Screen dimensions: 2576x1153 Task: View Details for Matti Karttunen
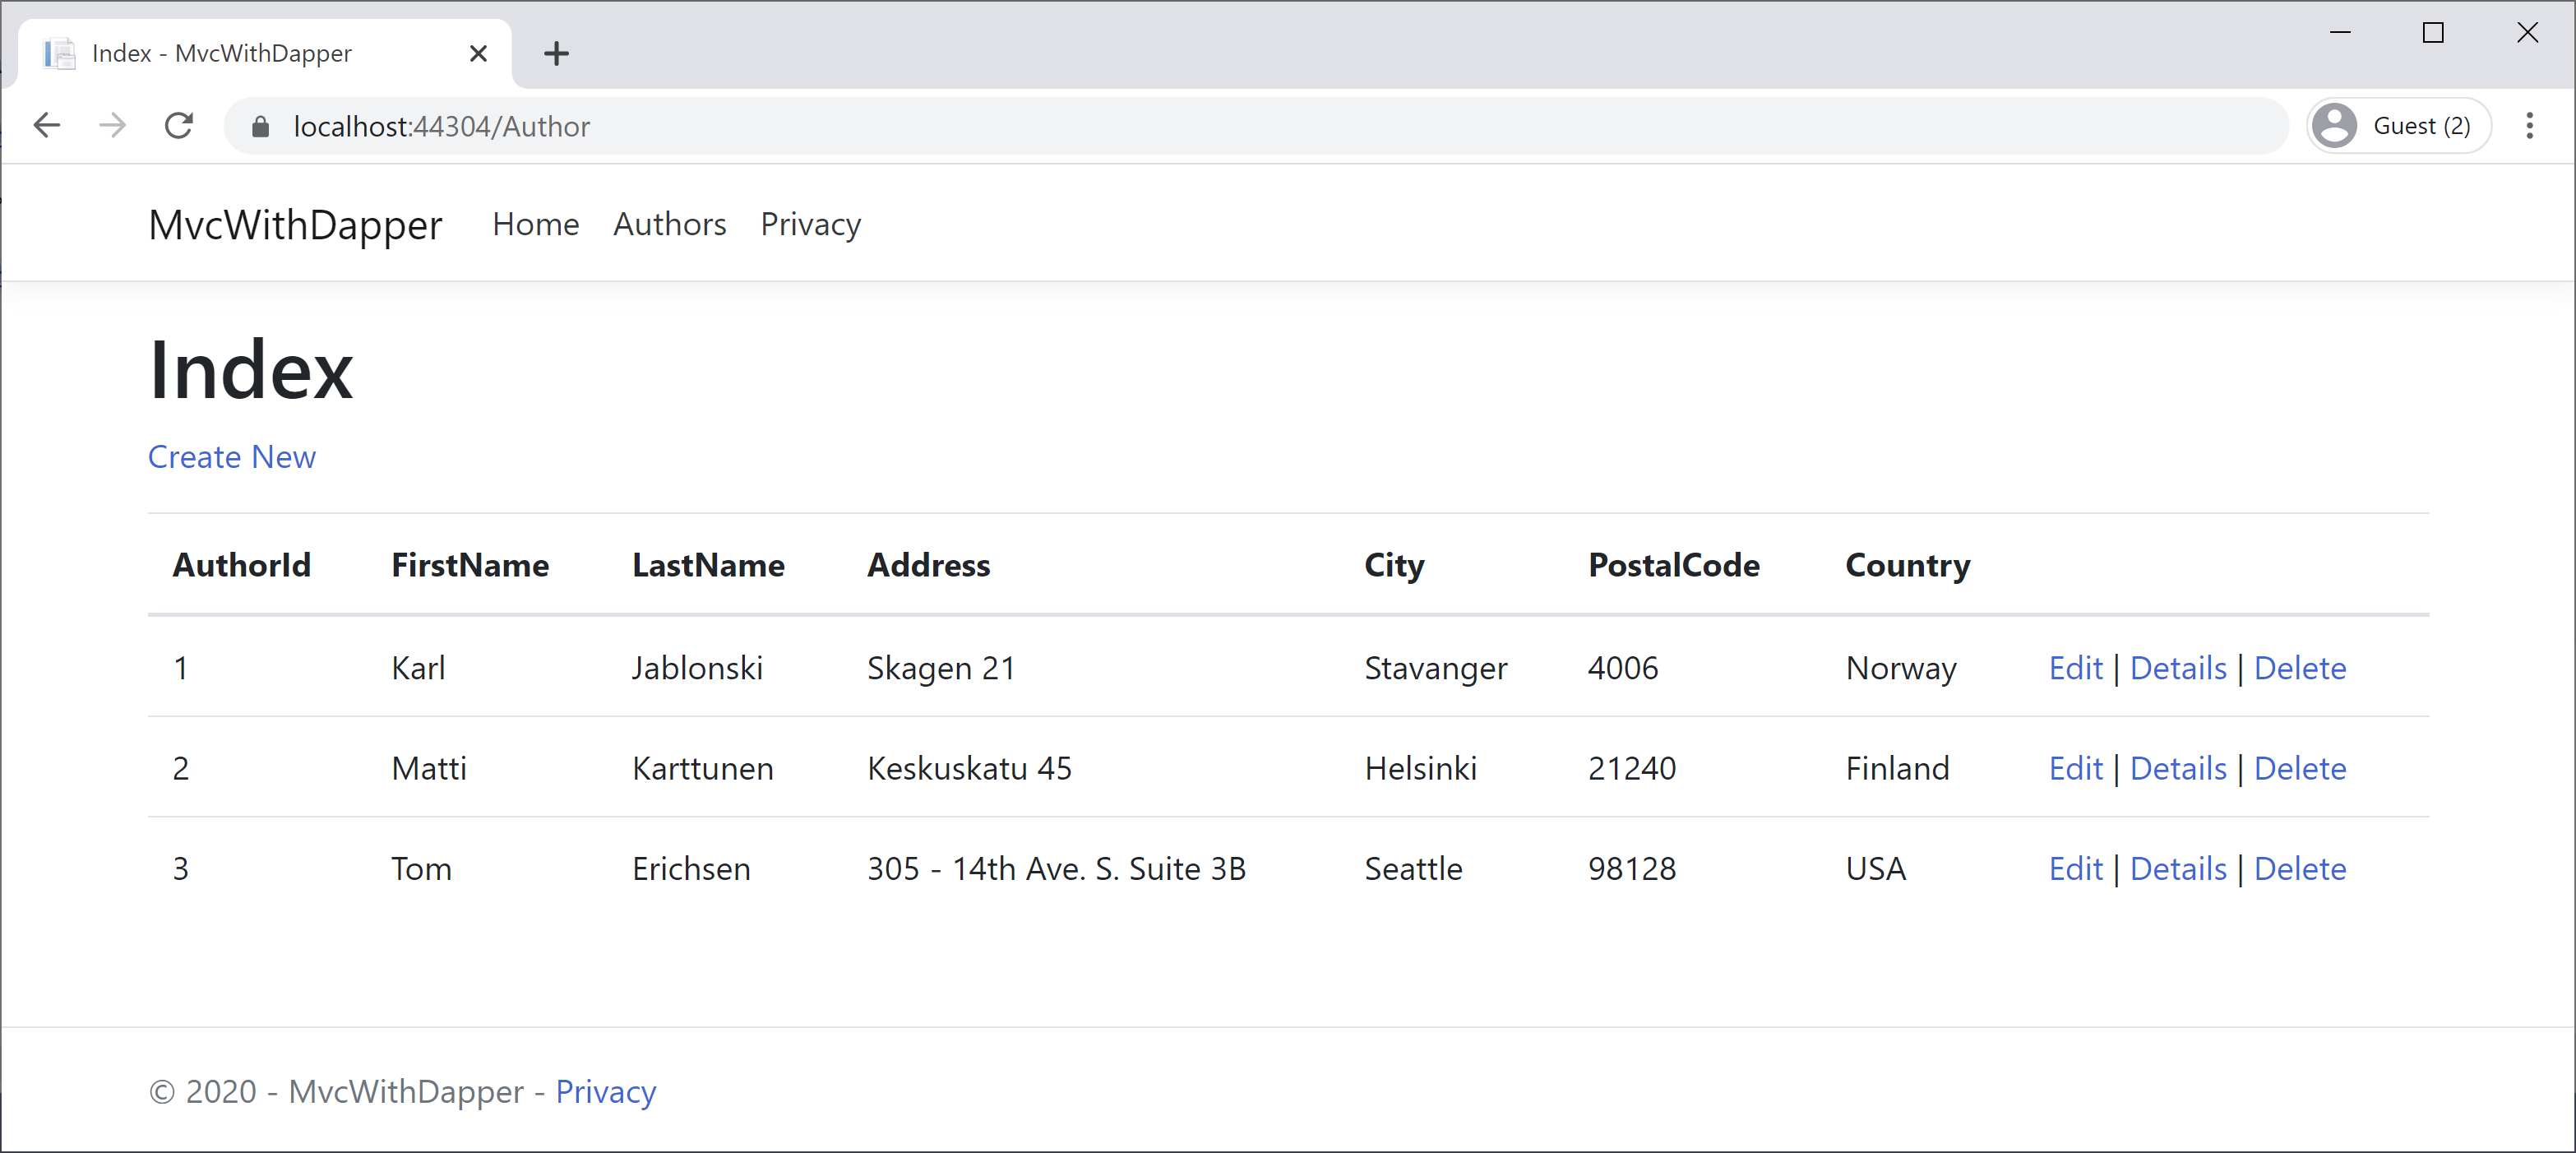(2177, 768)
